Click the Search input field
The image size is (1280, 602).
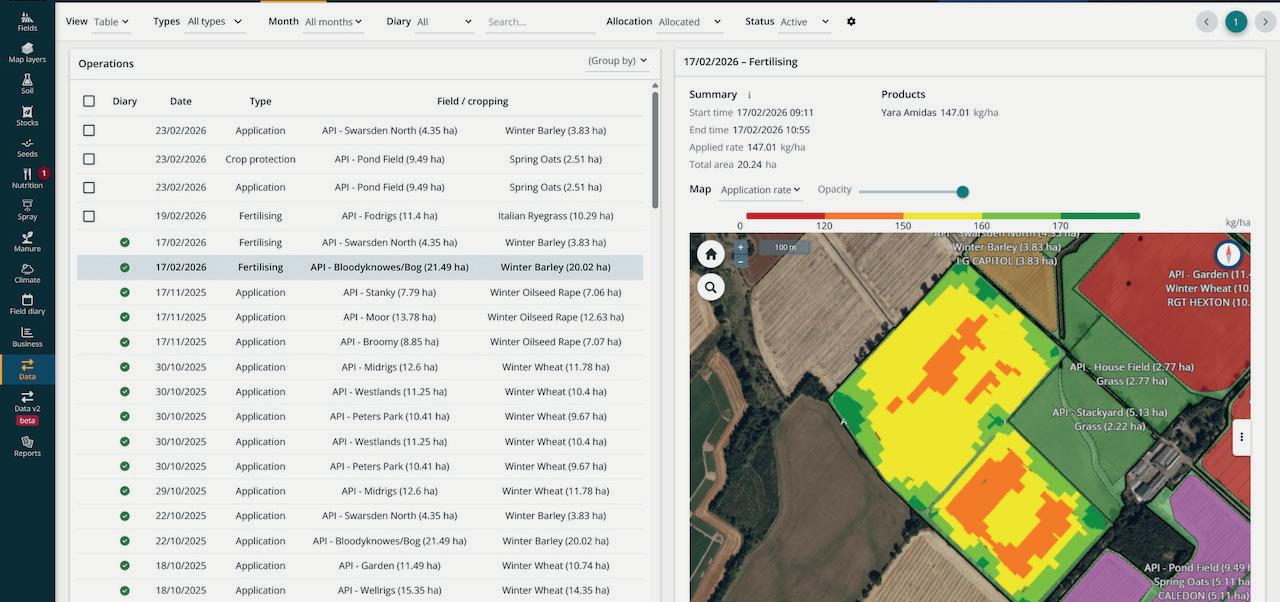(x=539, y=22)
